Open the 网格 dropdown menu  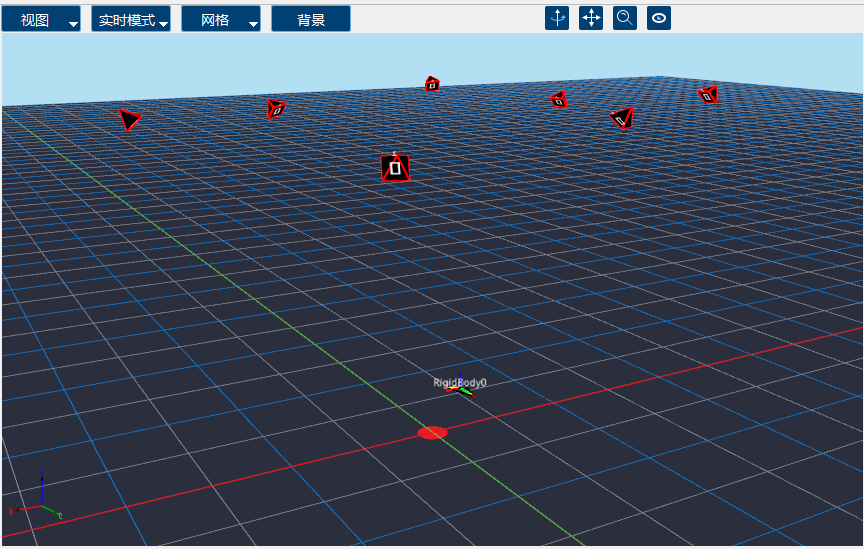221,19
